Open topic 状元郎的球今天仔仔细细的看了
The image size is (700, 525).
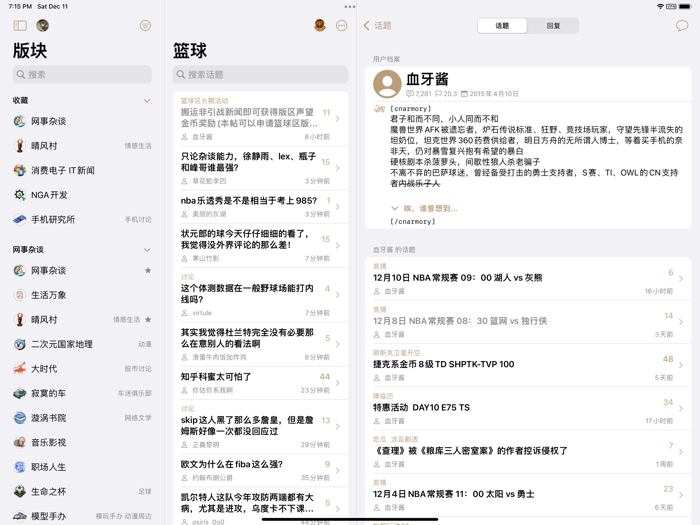(260, 246)
